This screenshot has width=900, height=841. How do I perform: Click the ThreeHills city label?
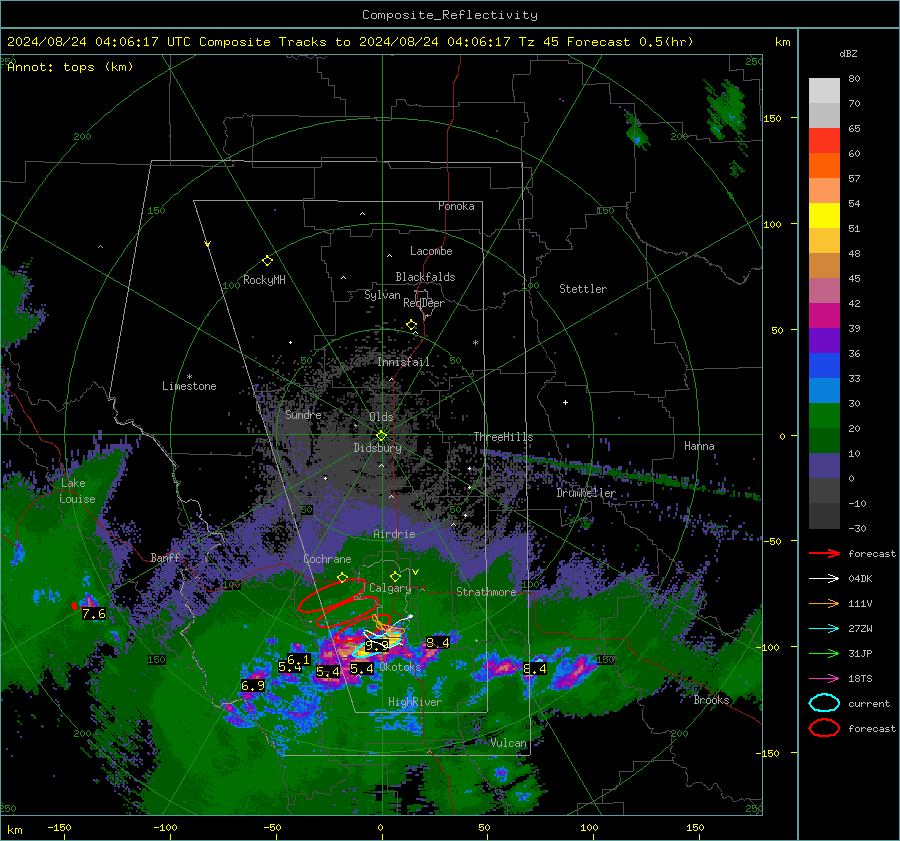coord(503,437)
